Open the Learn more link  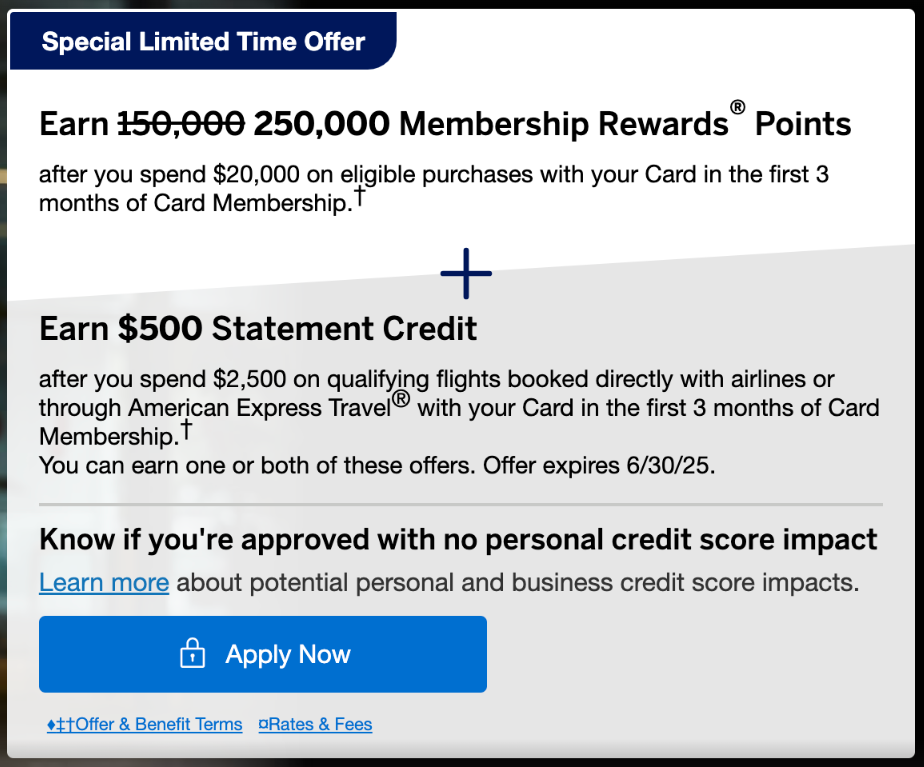click(x=104, y=582)
